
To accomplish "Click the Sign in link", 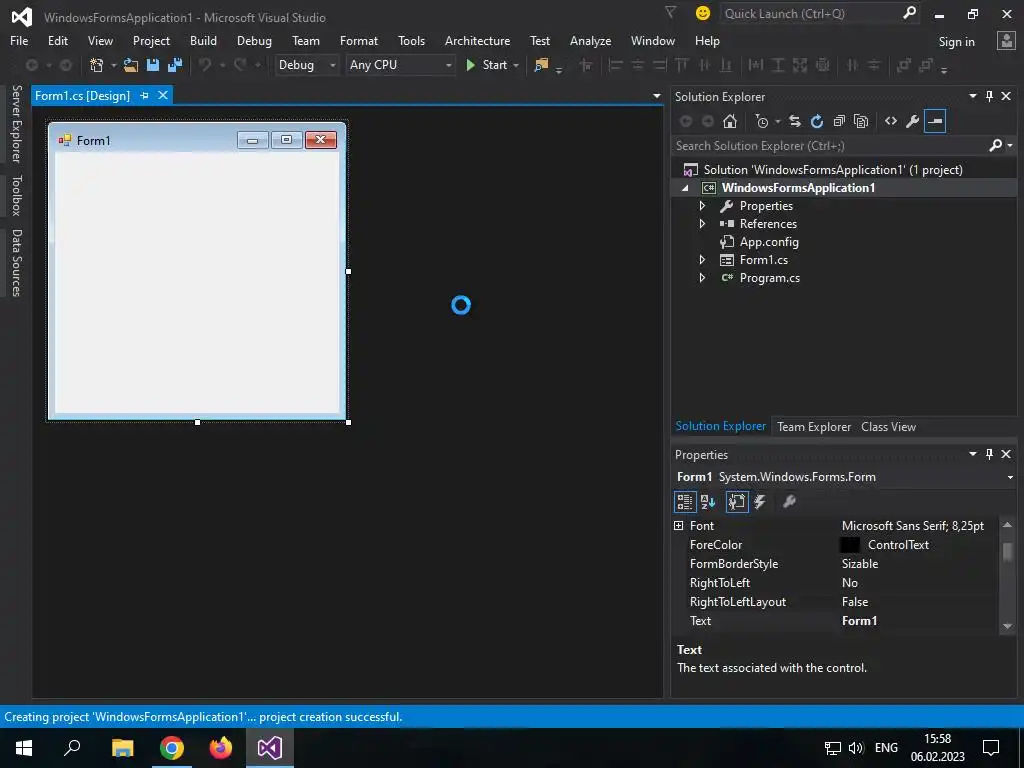I will (956, 42).
